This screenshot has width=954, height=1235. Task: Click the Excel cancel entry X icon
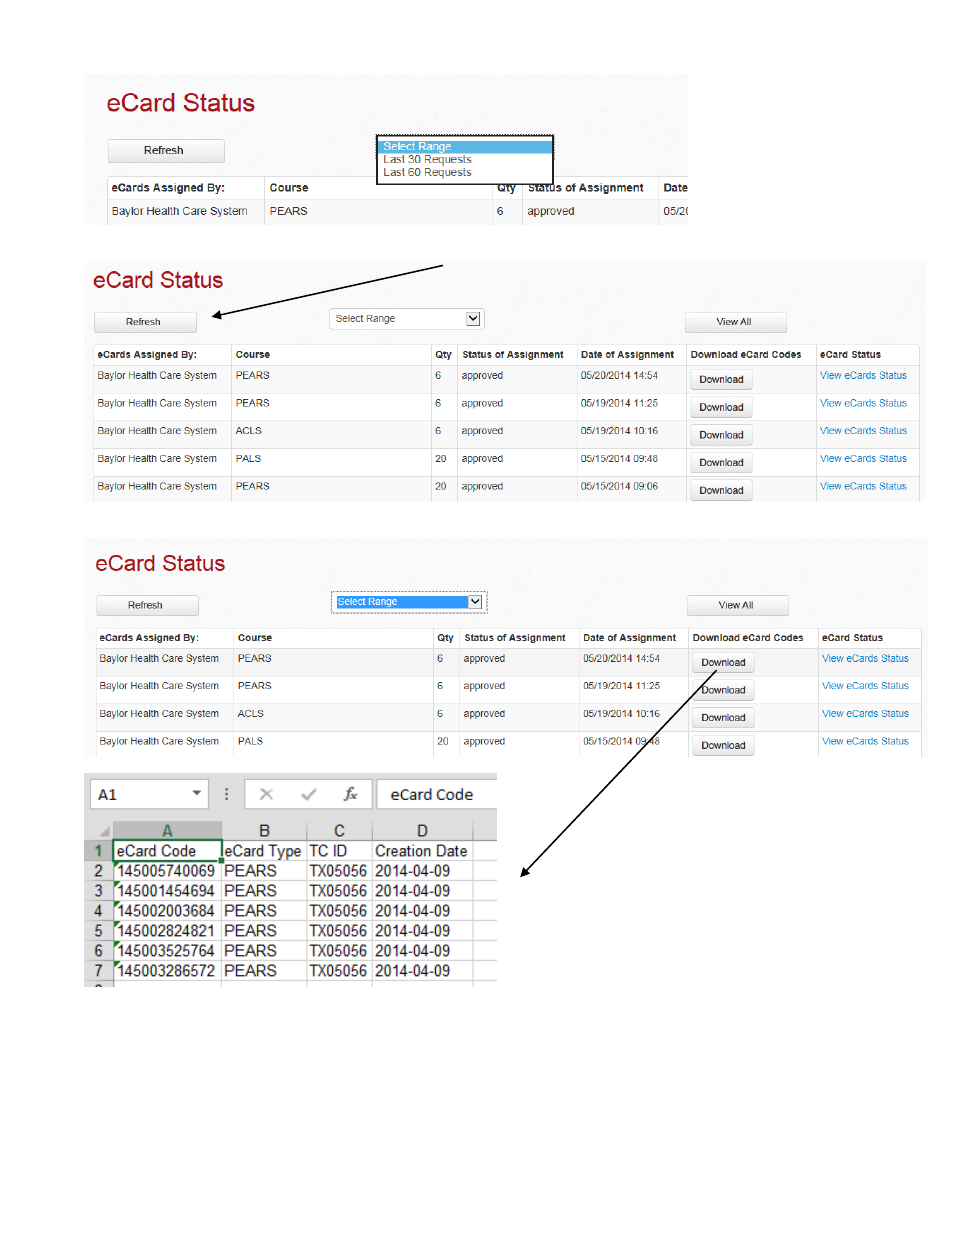point(266,794)
